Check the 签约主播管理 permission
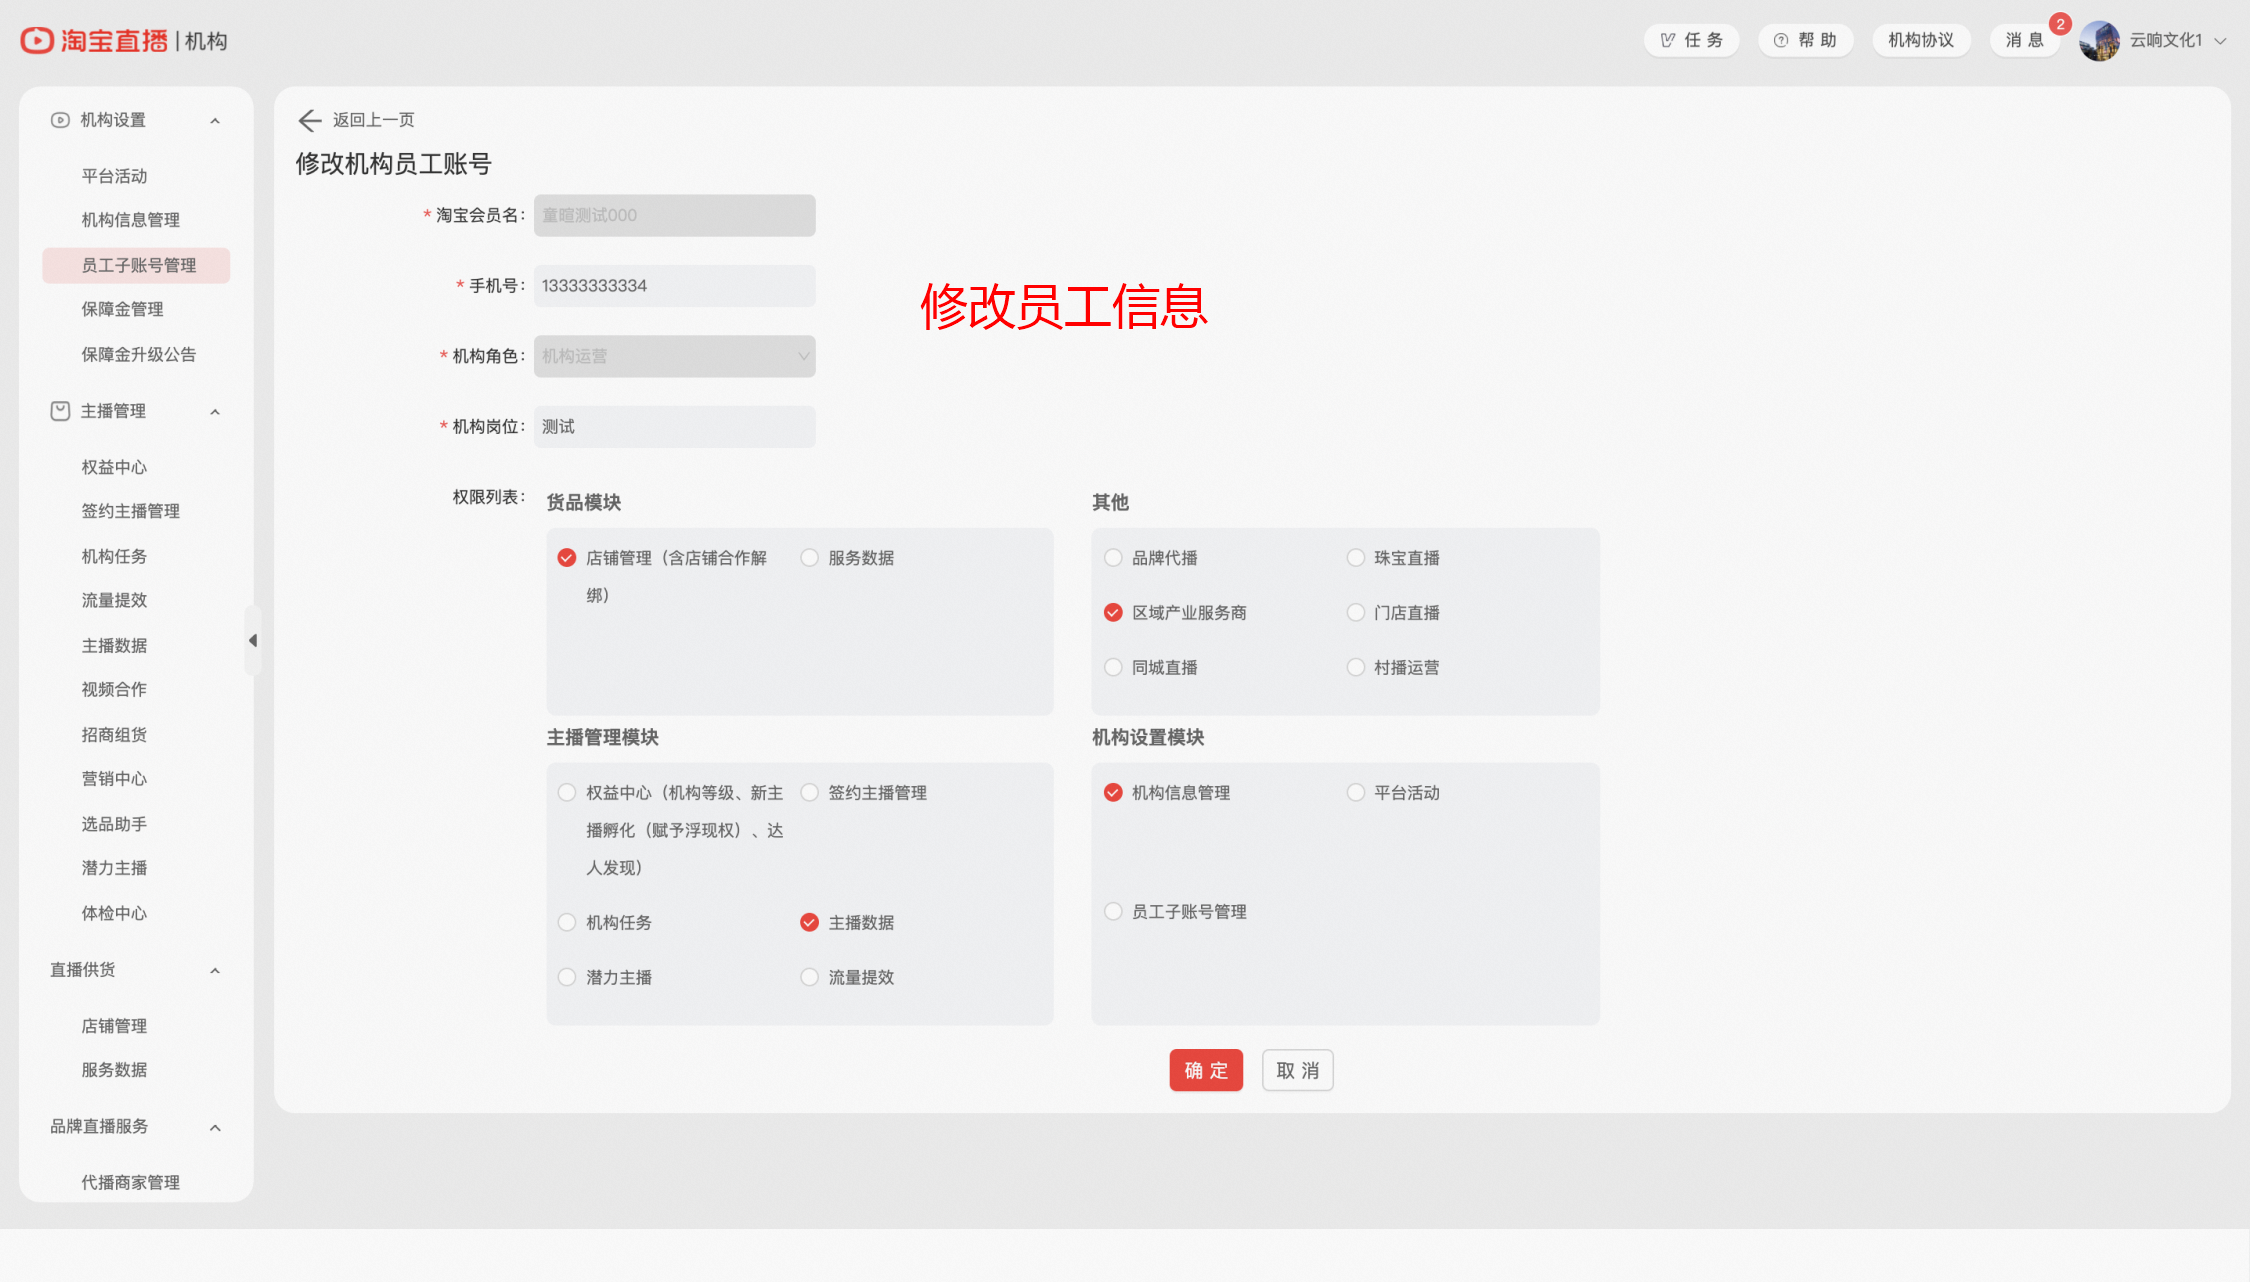Viewport: 2250px width, 1282px height. (x=810, y=793)
